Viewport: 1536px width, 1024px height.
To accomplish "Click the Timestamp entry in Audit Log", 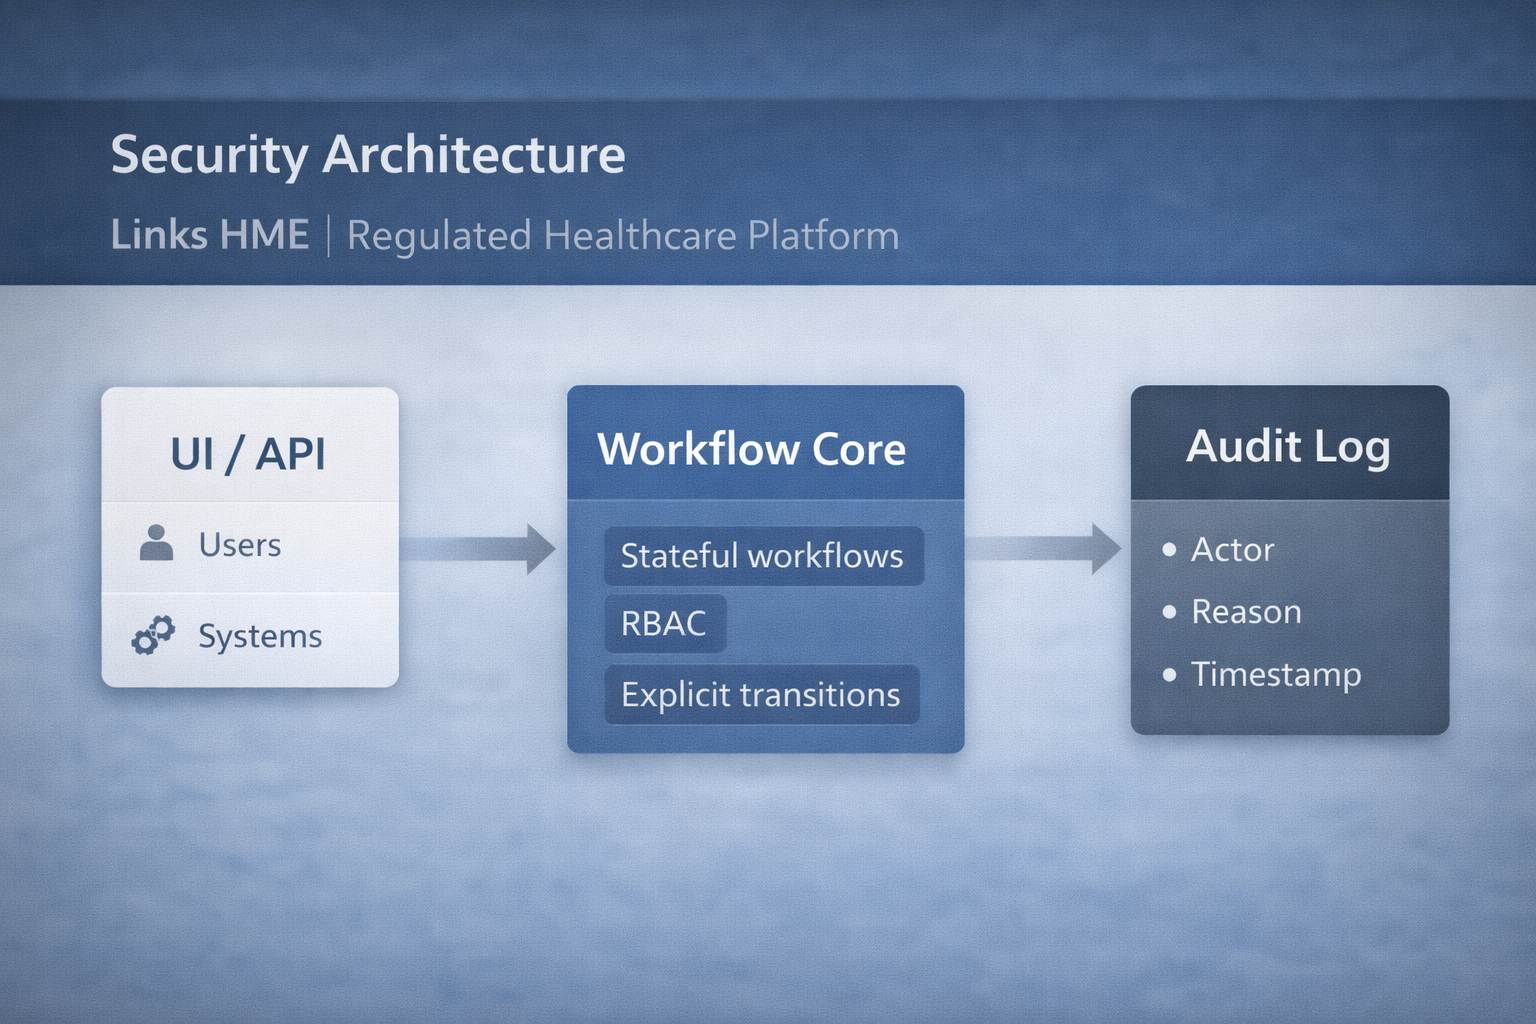I will (1276, 675).
